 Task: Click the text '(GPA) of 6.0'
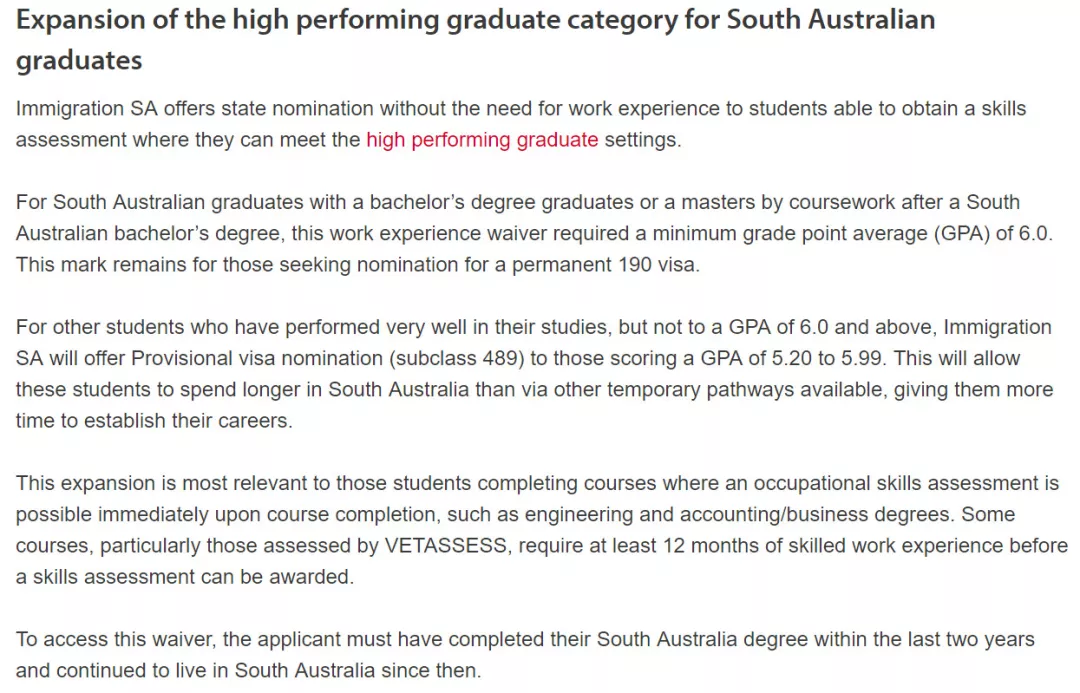991,234
